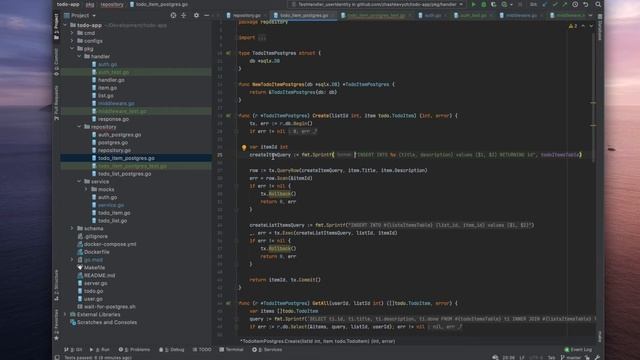Commit changes with checkmark icon
The image size is (640, 360).
(x=555, y=4)
